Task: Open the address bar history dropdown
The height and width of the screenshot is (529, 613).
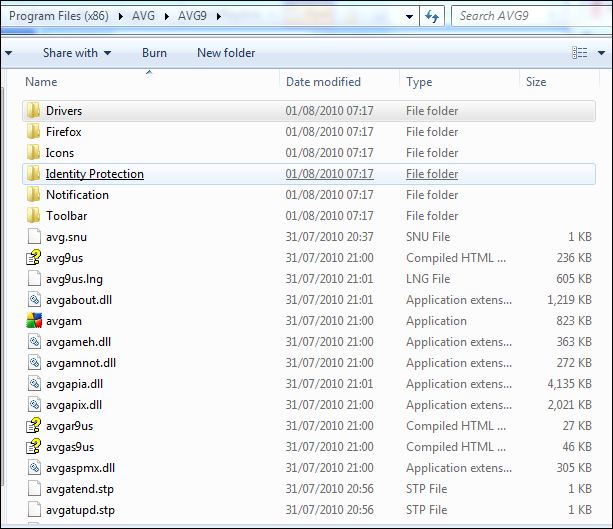Action: pyautogui.click(x=409, y=16)
